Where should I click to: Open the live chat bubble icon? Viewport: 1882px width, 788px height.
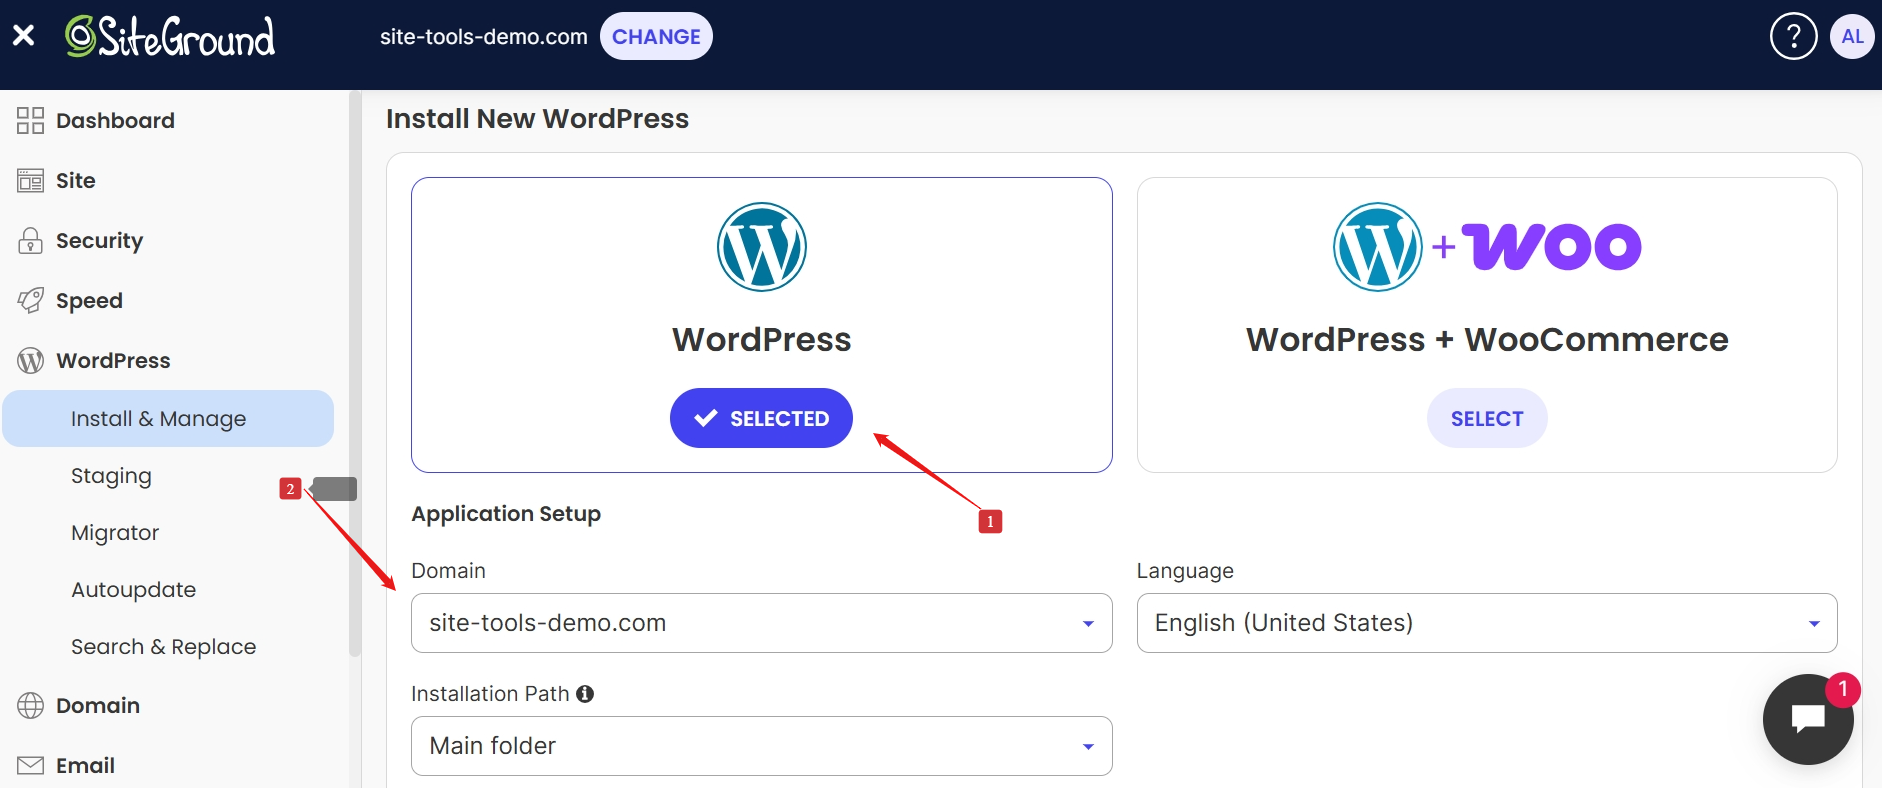click(1808, 719)
